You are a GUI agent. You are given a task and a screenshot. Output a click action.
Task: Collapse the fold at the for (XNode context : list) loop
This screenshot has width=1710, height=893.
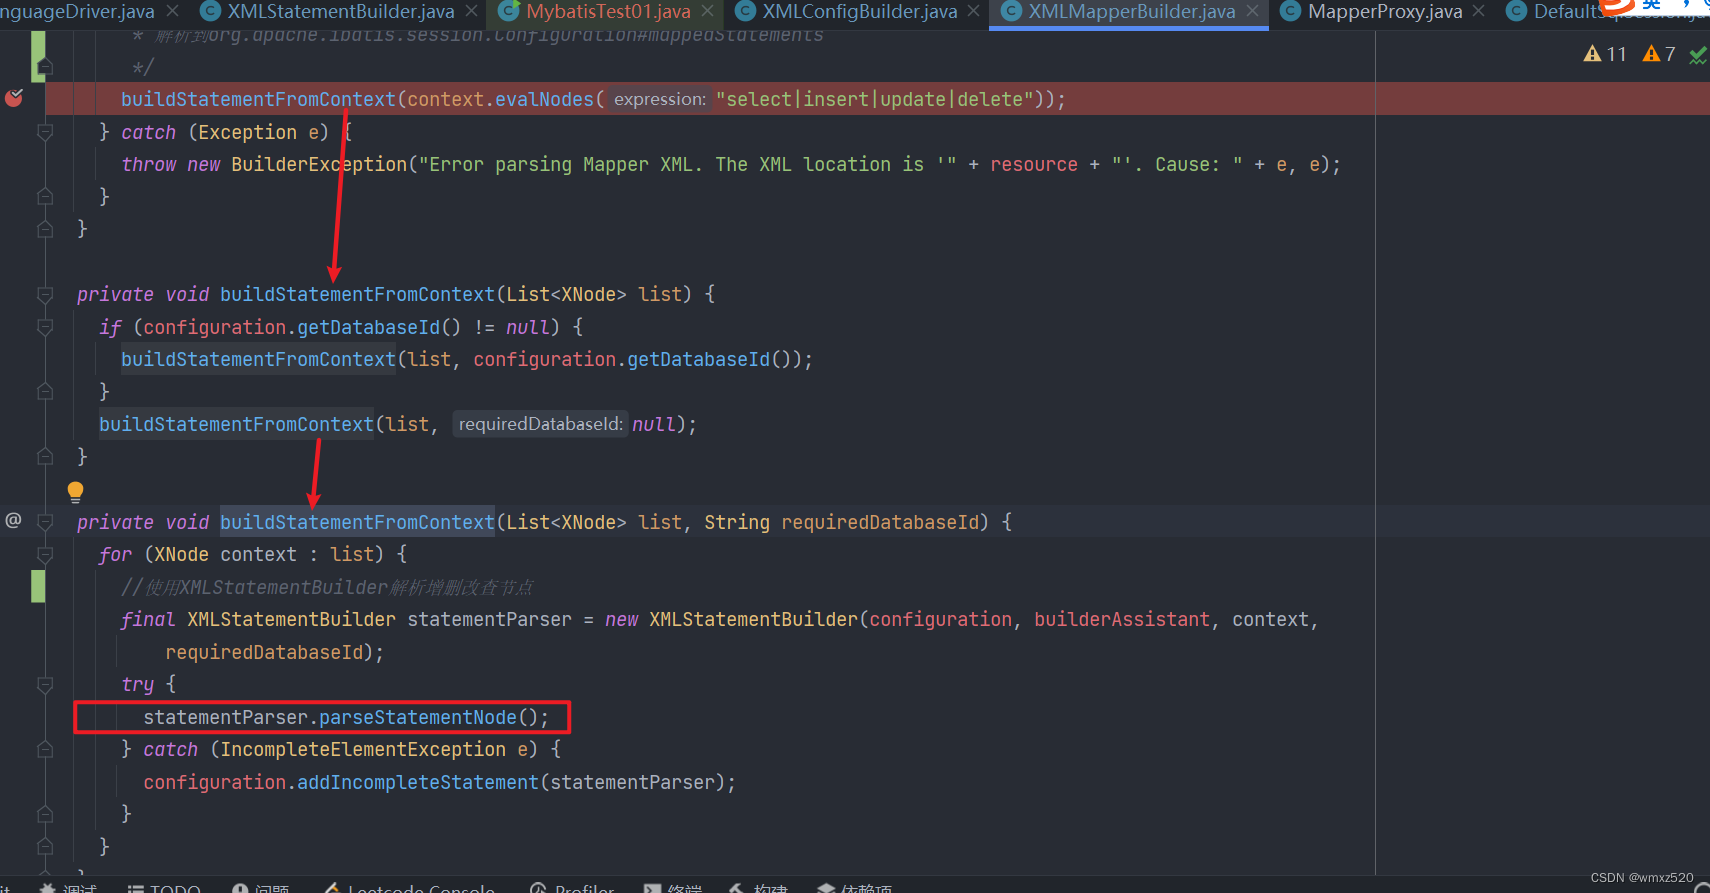(45, 554)
